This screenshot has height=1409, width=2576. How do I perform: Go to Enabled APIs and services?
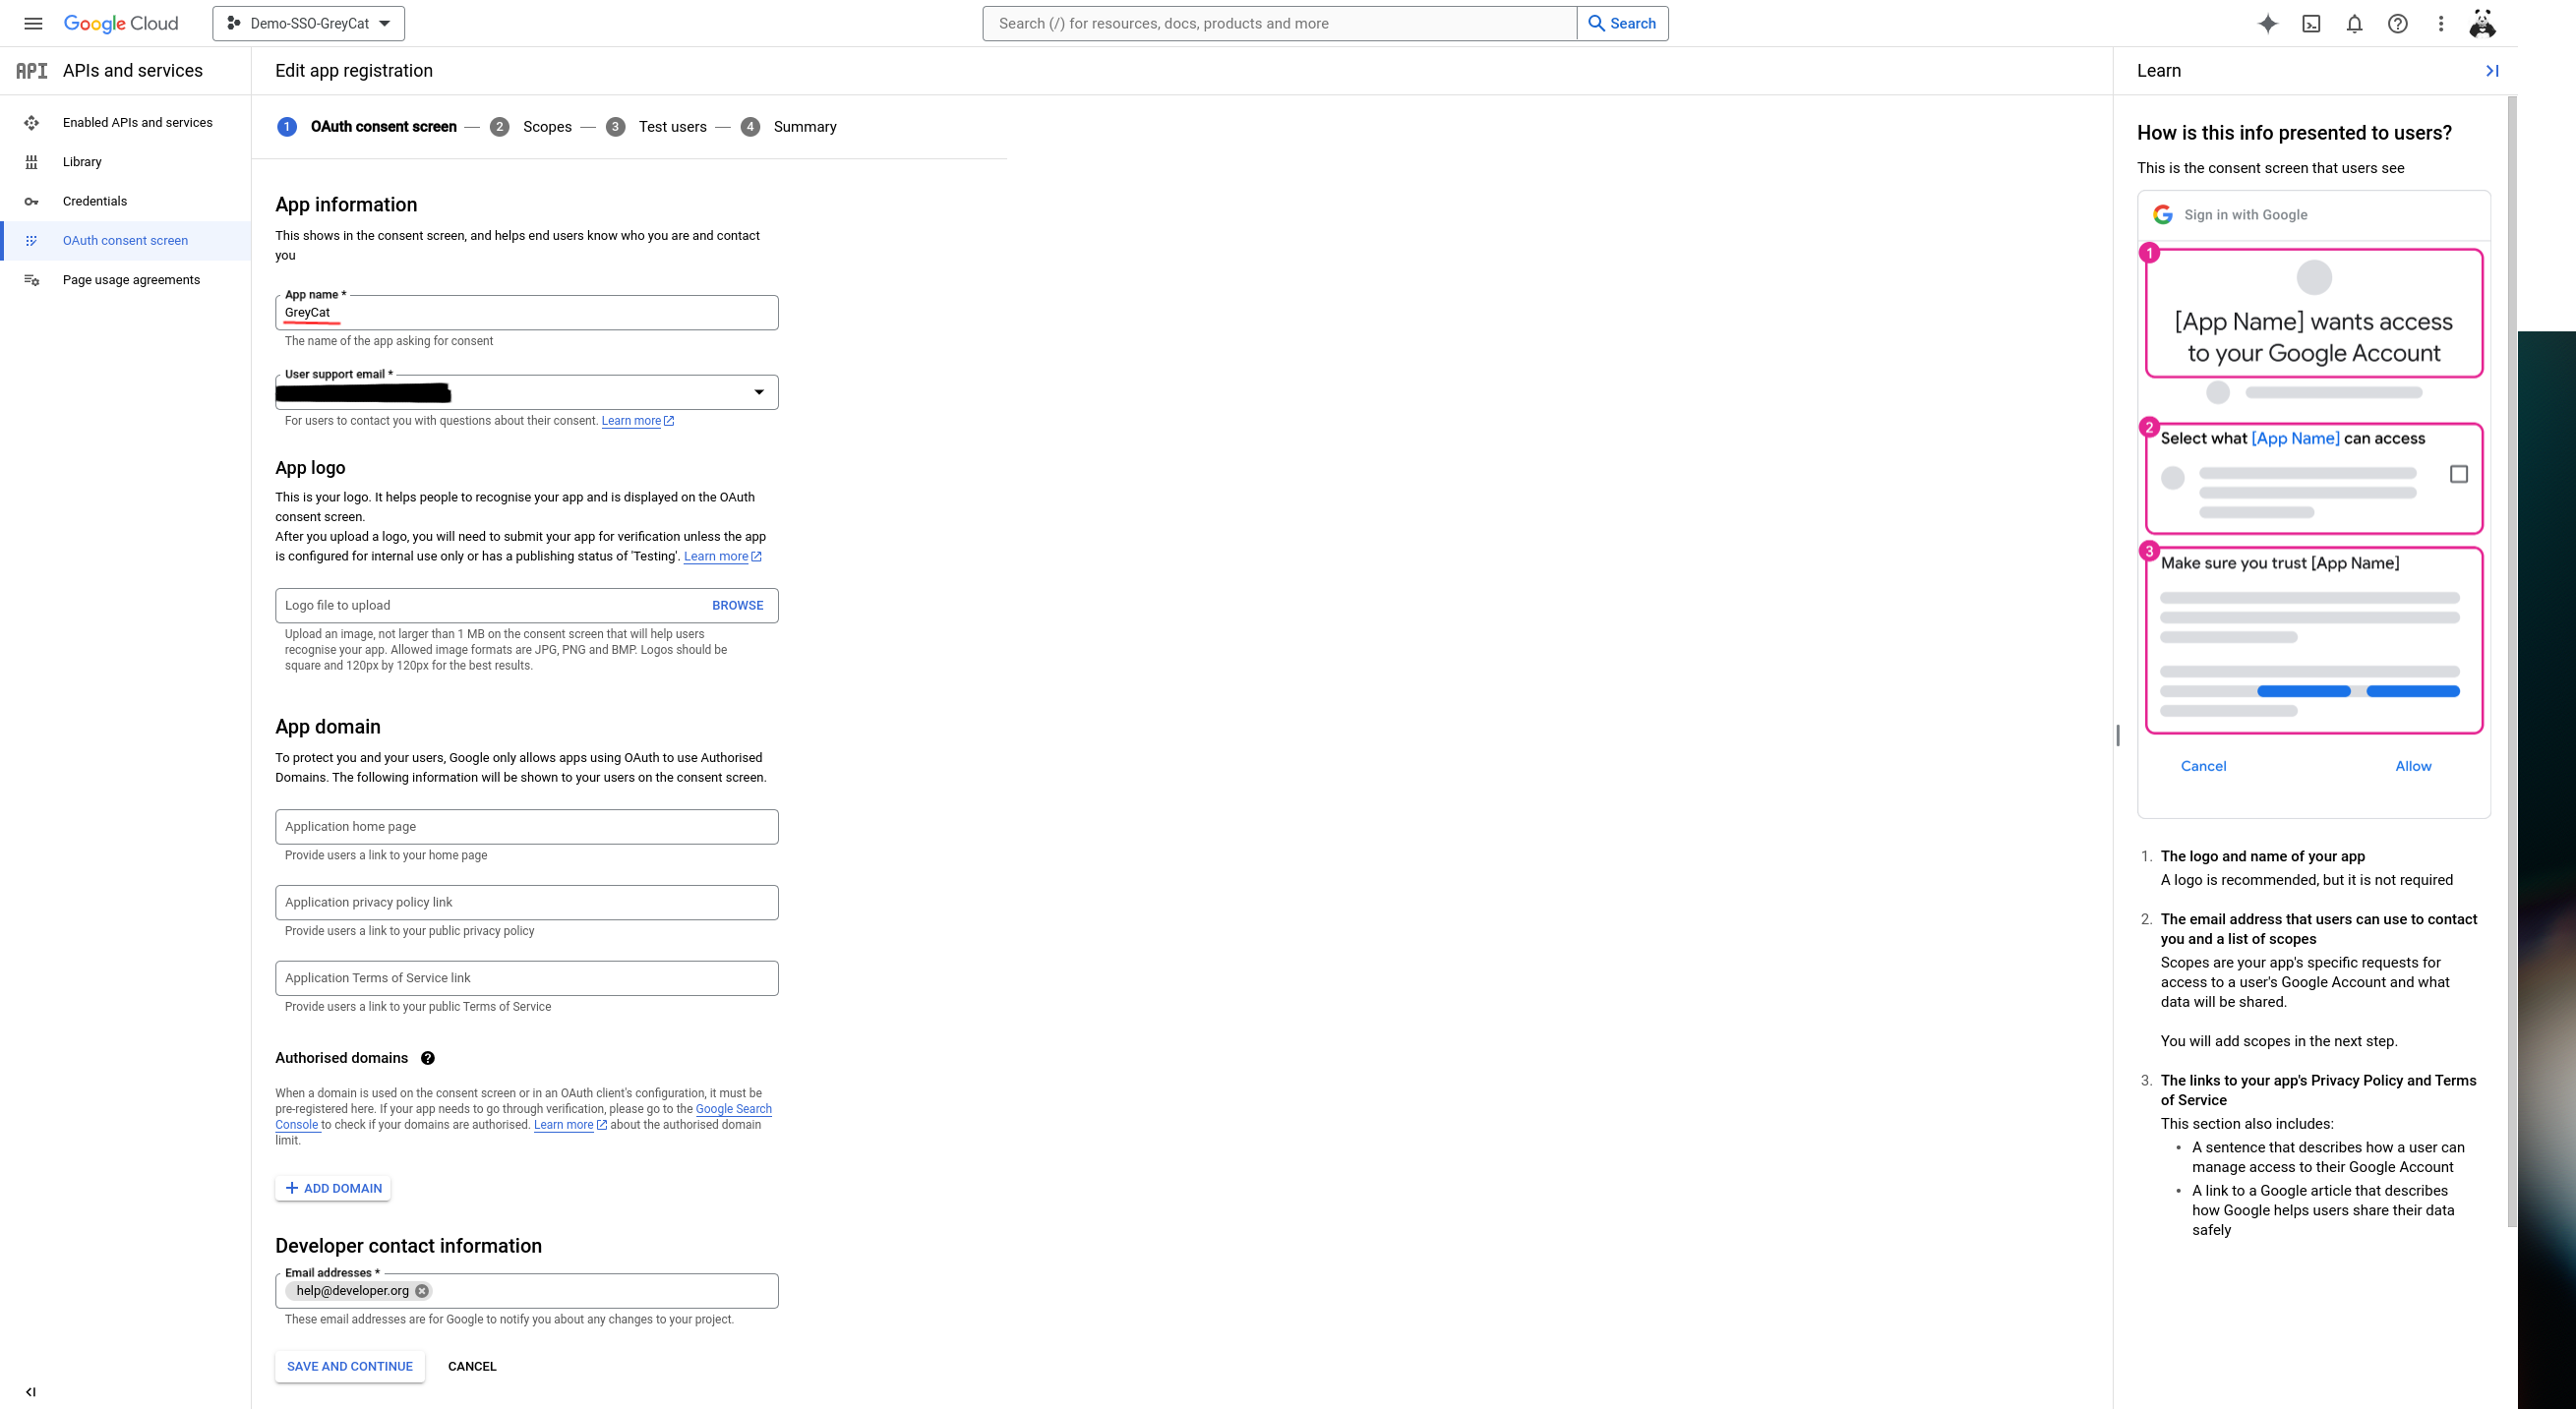126,122
